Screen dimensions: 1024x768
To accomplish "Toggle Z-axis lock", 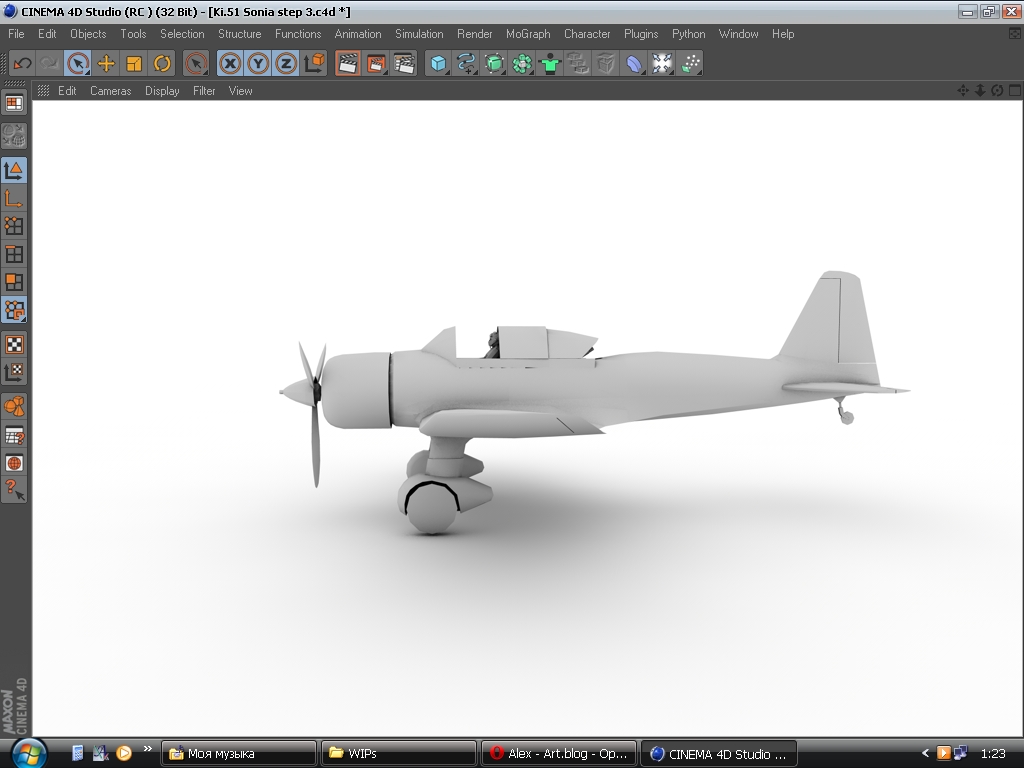I will 287,63.
